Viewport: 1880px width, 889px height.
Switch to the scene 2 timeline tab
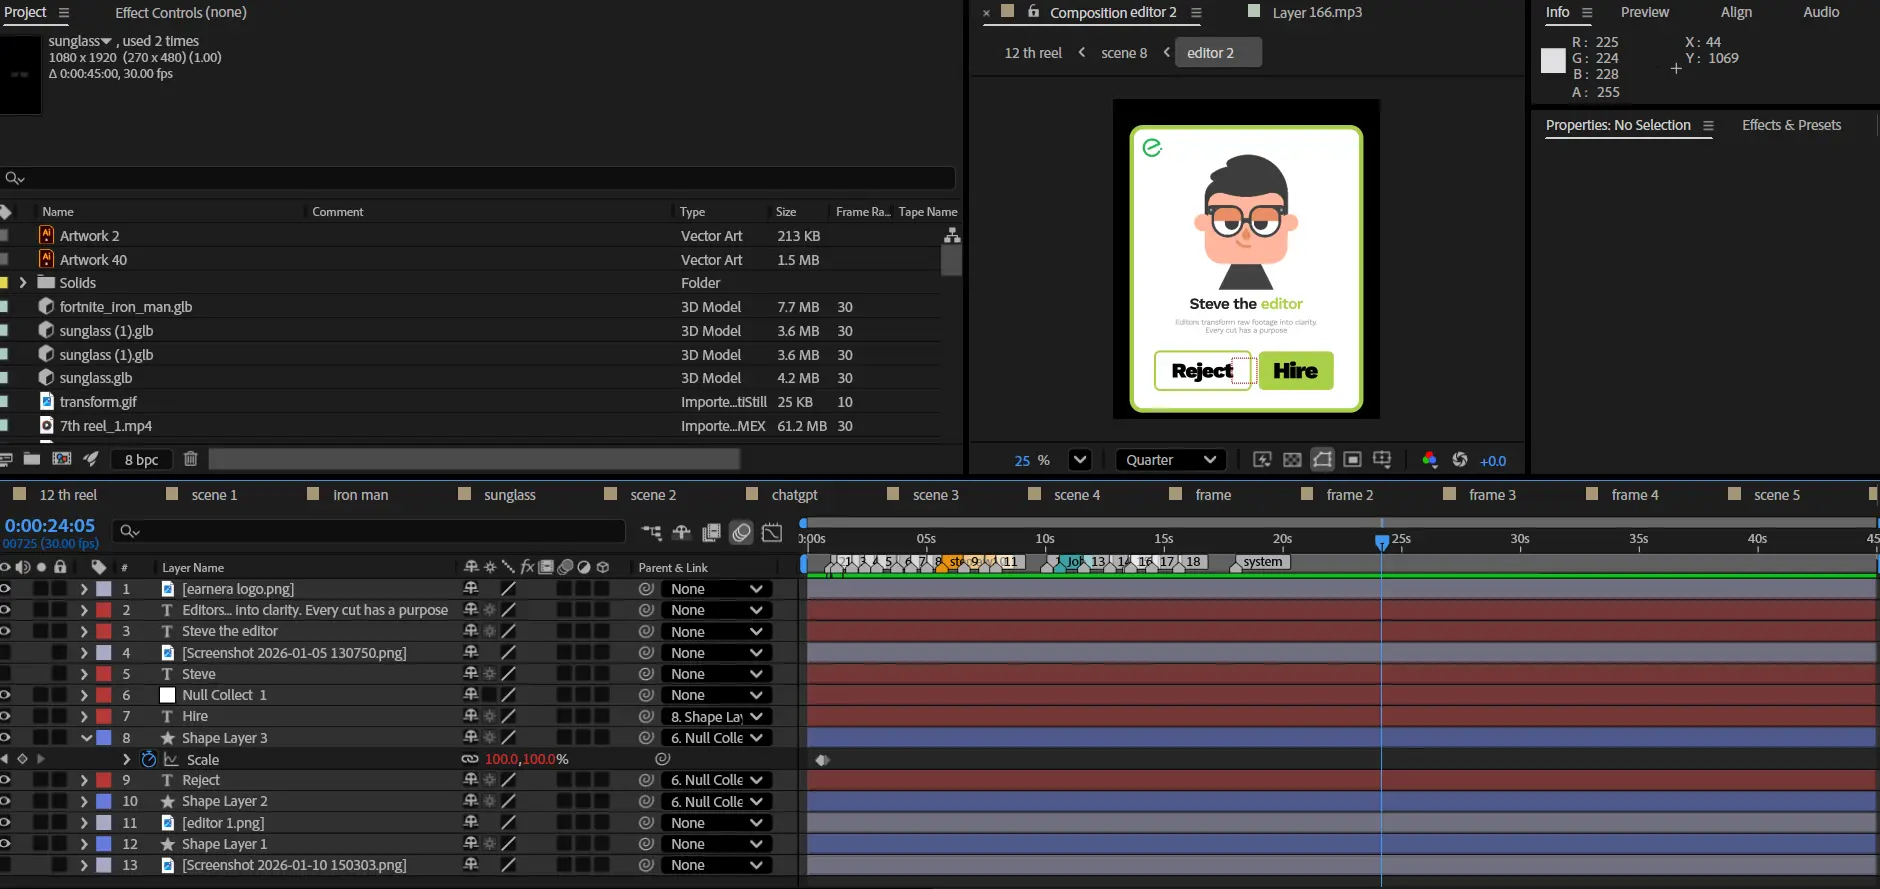[x=653, y=495]
